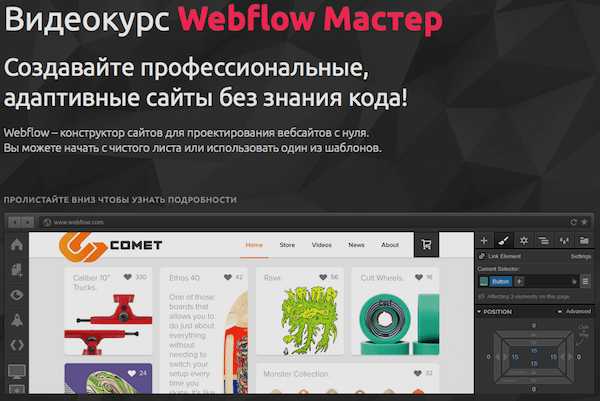Open the code export brackets icon
This screenshot has height=401, width=600.
tap(17, 345)
